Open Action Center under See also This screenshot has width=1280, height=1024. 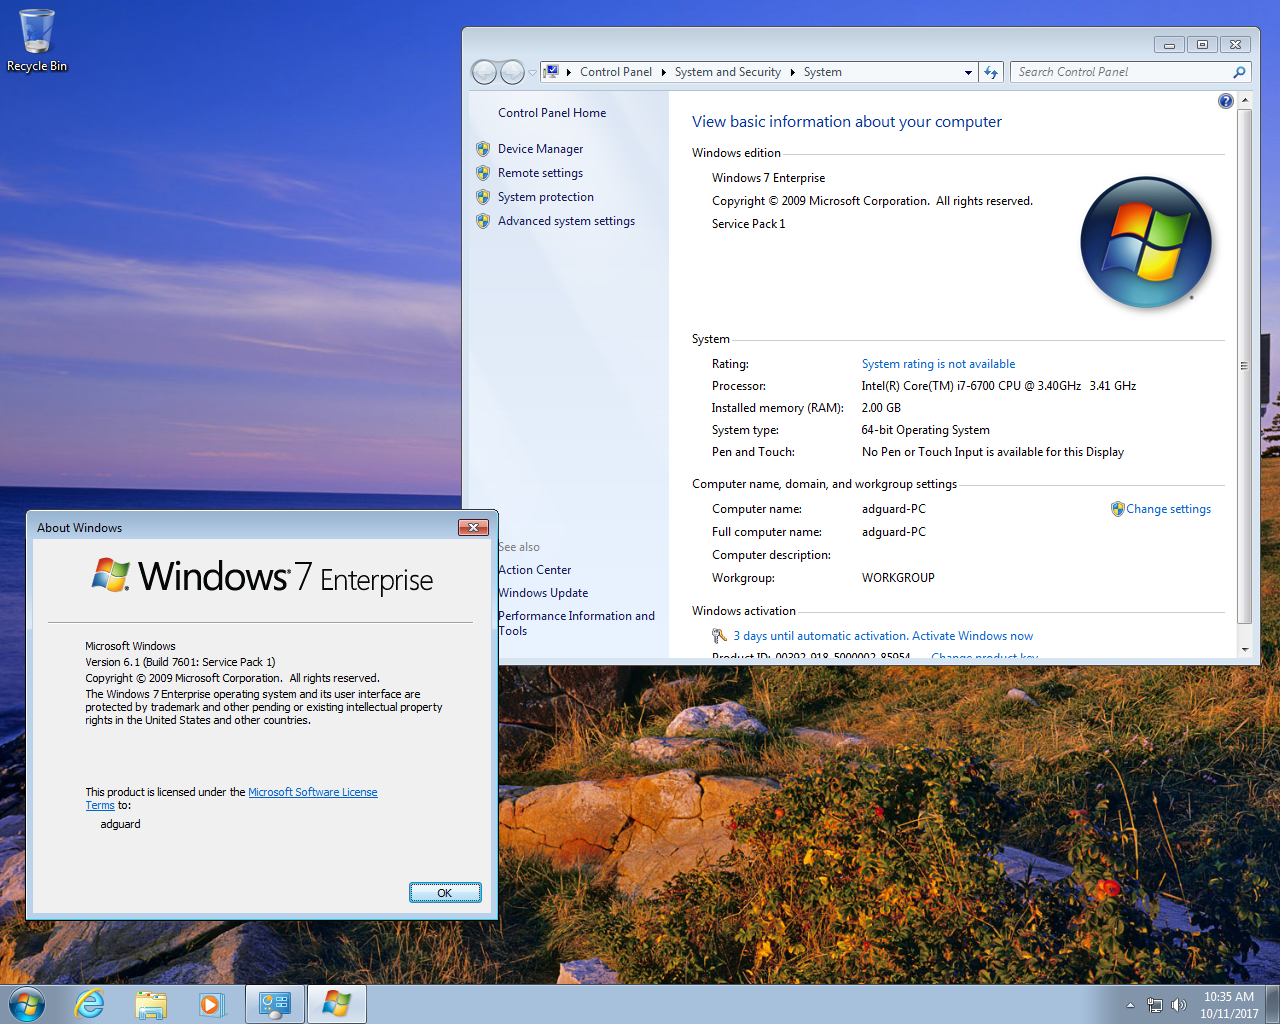click(x=535, y=570)
